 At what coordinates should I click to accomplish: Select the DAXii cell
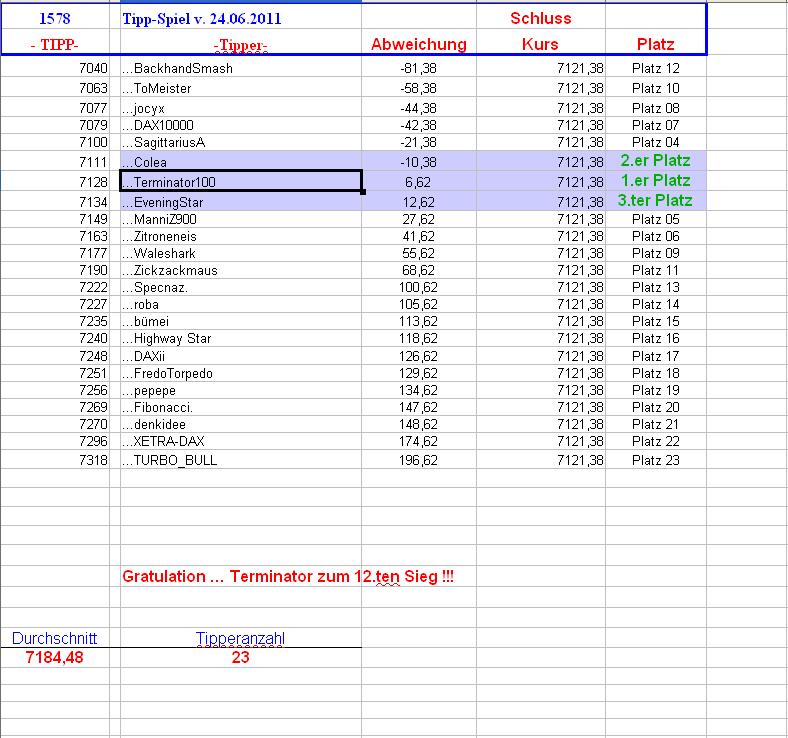[x=241, y=356]
